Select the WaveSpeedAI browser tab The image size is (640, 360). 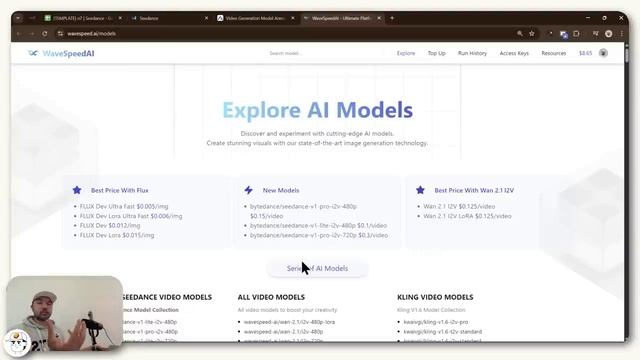pyautogui.click(x=342, y=18)
